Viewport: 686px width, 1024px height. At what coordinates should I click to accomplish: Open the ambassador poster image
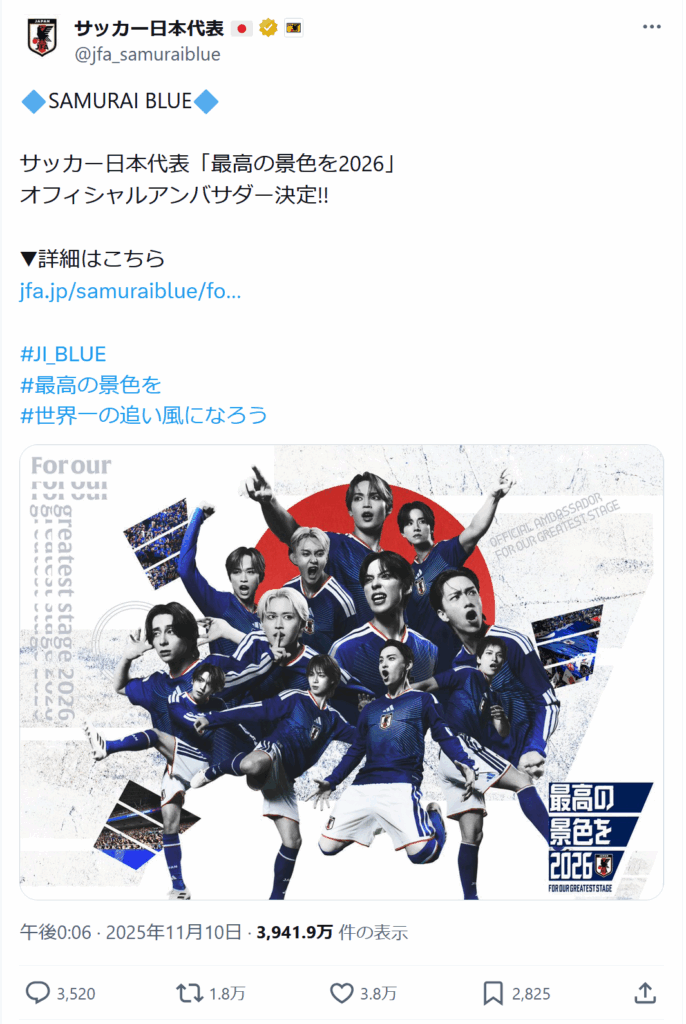click(x=342, y=672)
